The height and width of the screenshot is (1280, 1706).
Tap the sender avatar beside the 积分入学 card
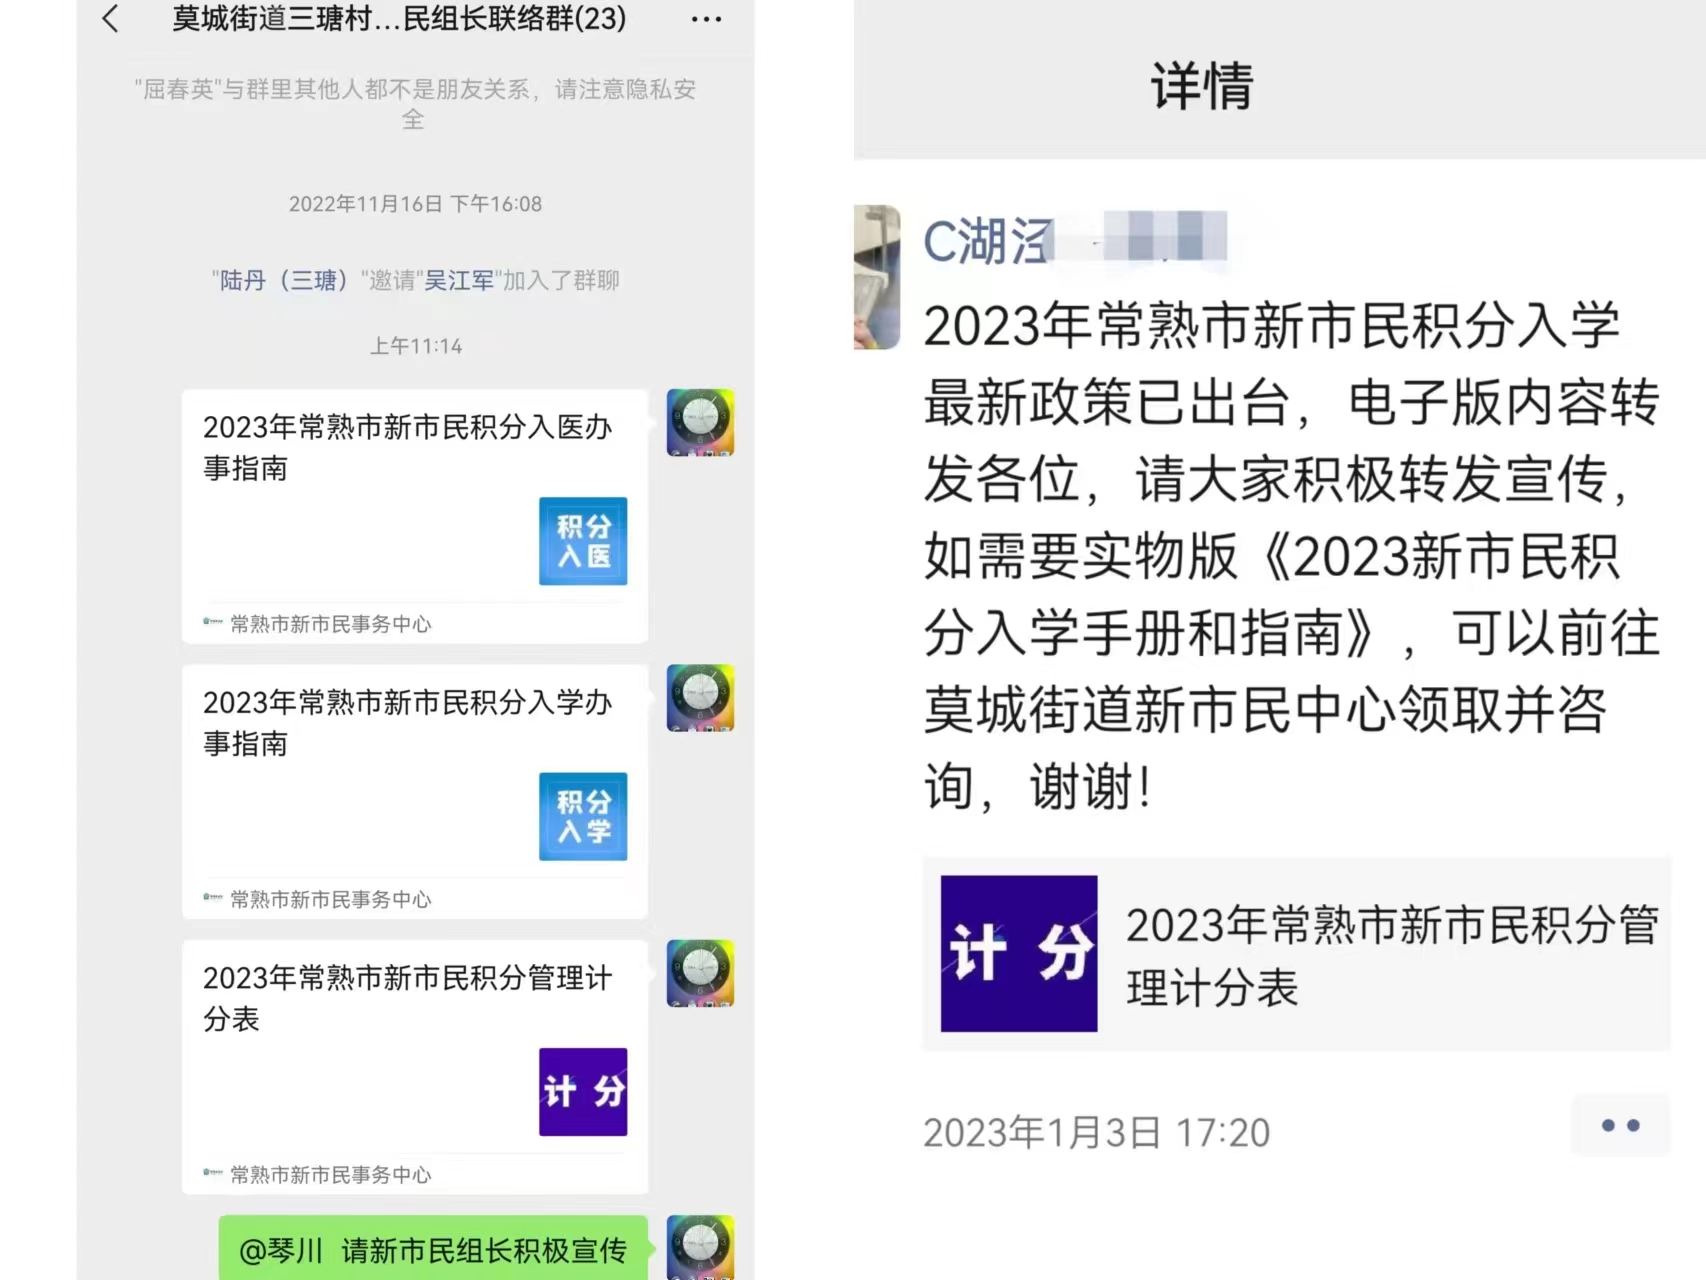coord(701,698)
